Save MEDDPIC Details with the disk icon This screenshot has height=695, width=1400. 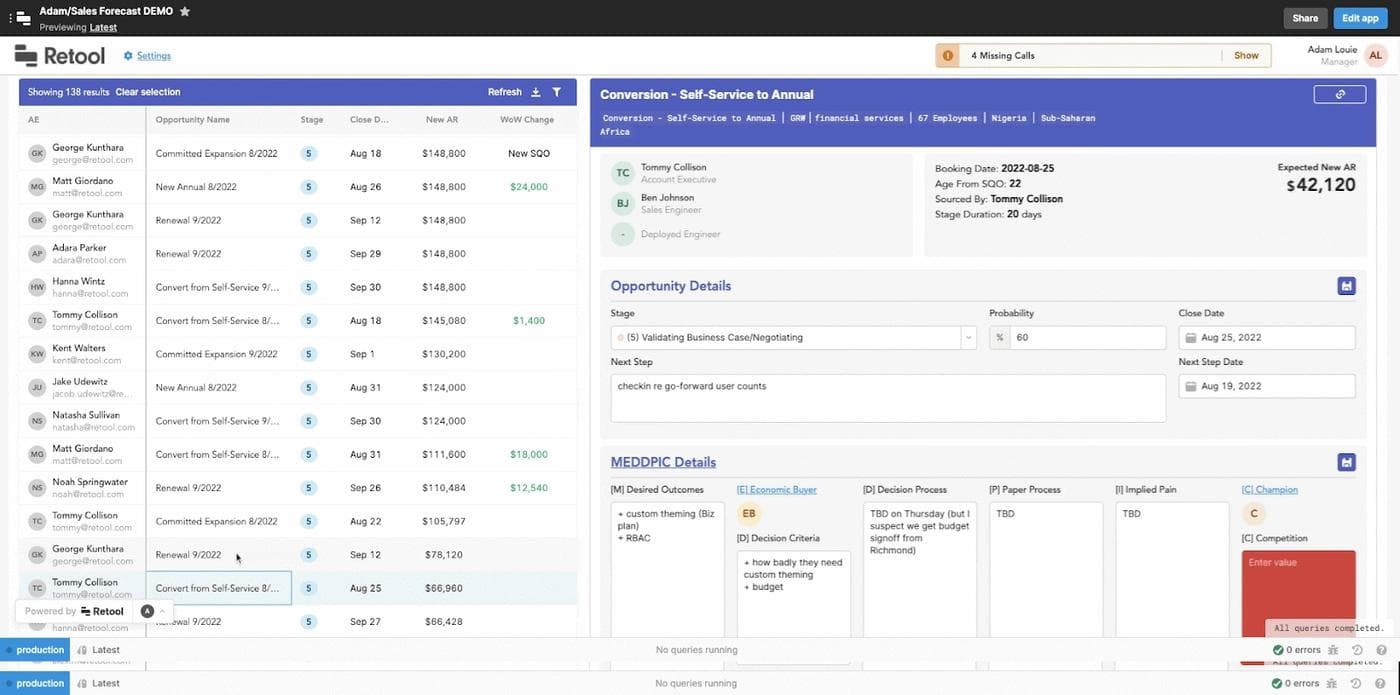click(x=1346, y=462)
